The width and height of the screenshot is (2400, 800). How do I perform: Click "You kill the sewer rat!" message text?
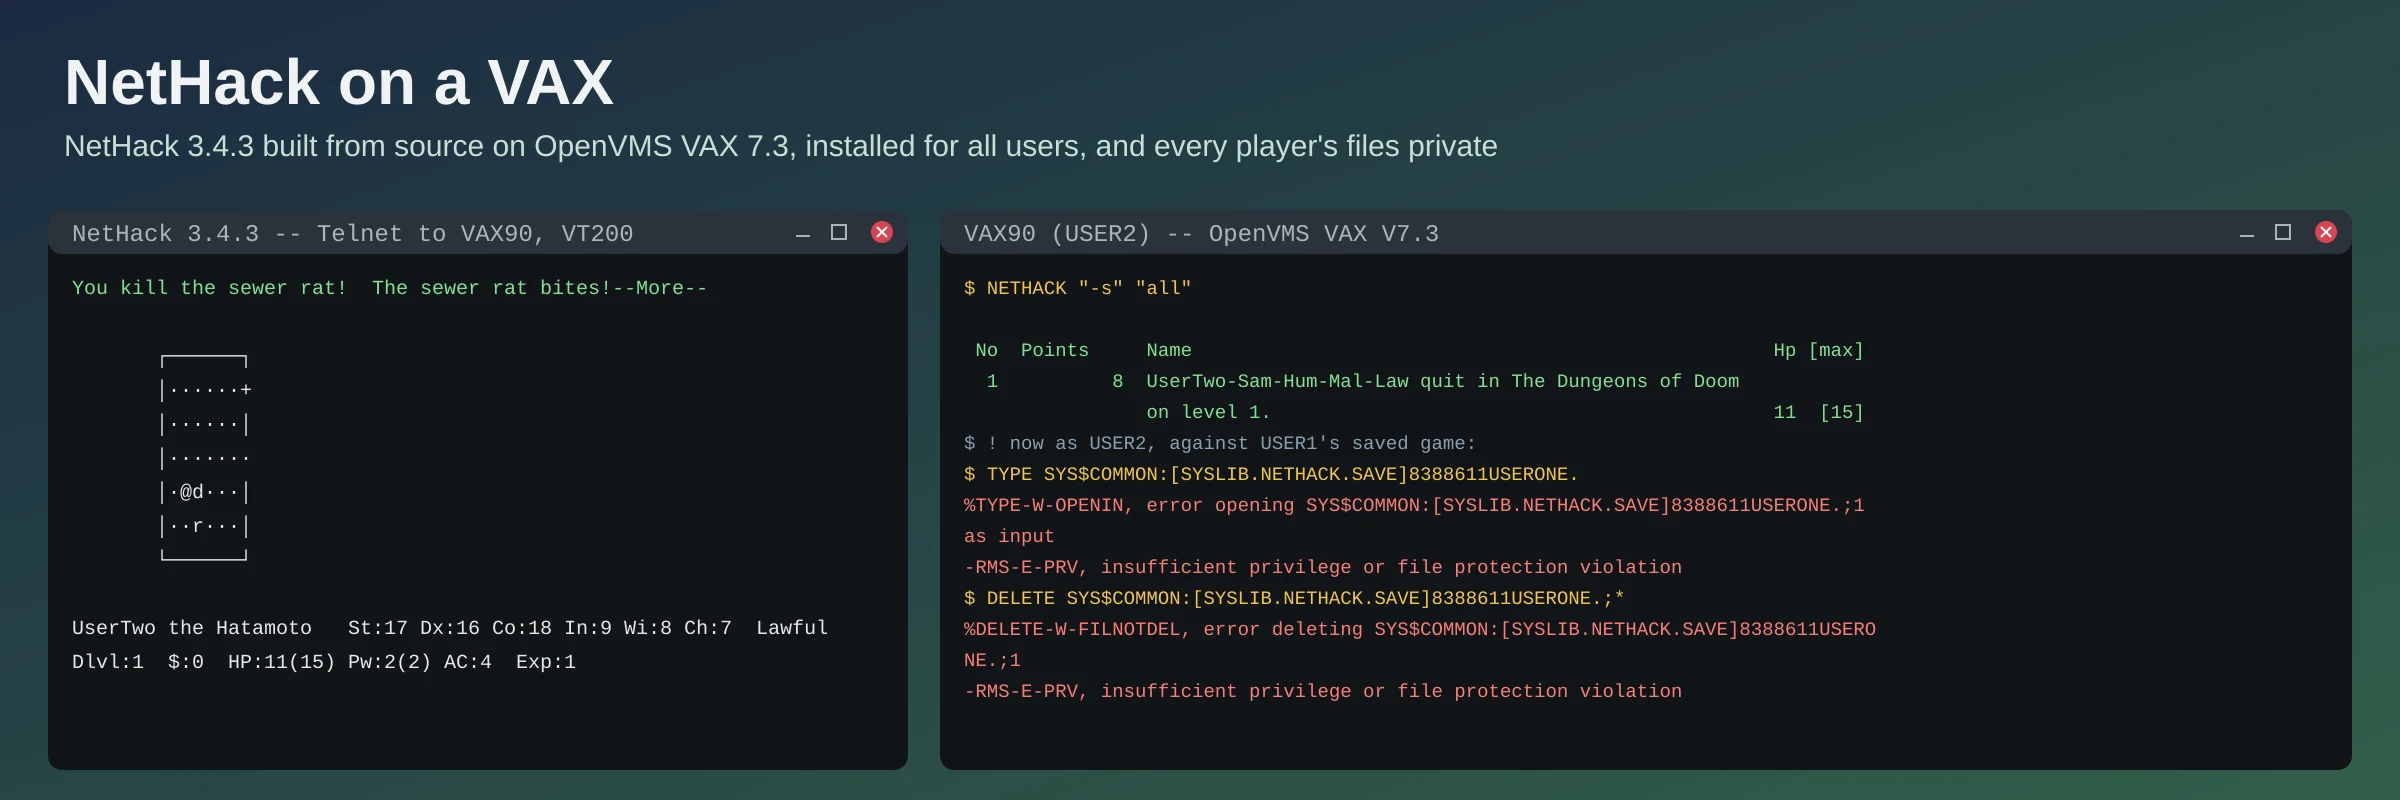pyautogui.click(x=210, y=288)
